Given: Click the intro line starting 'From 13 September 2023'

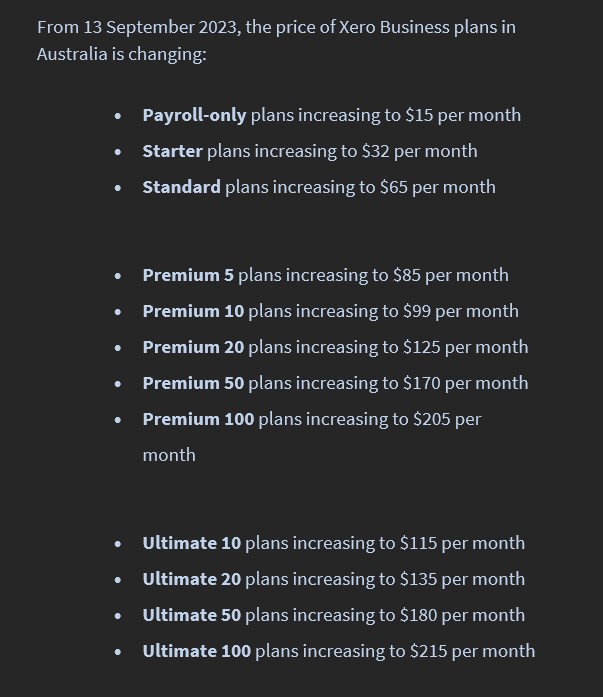Looking at the screenshot, I should pyautogui.click(x=276, y=27).
